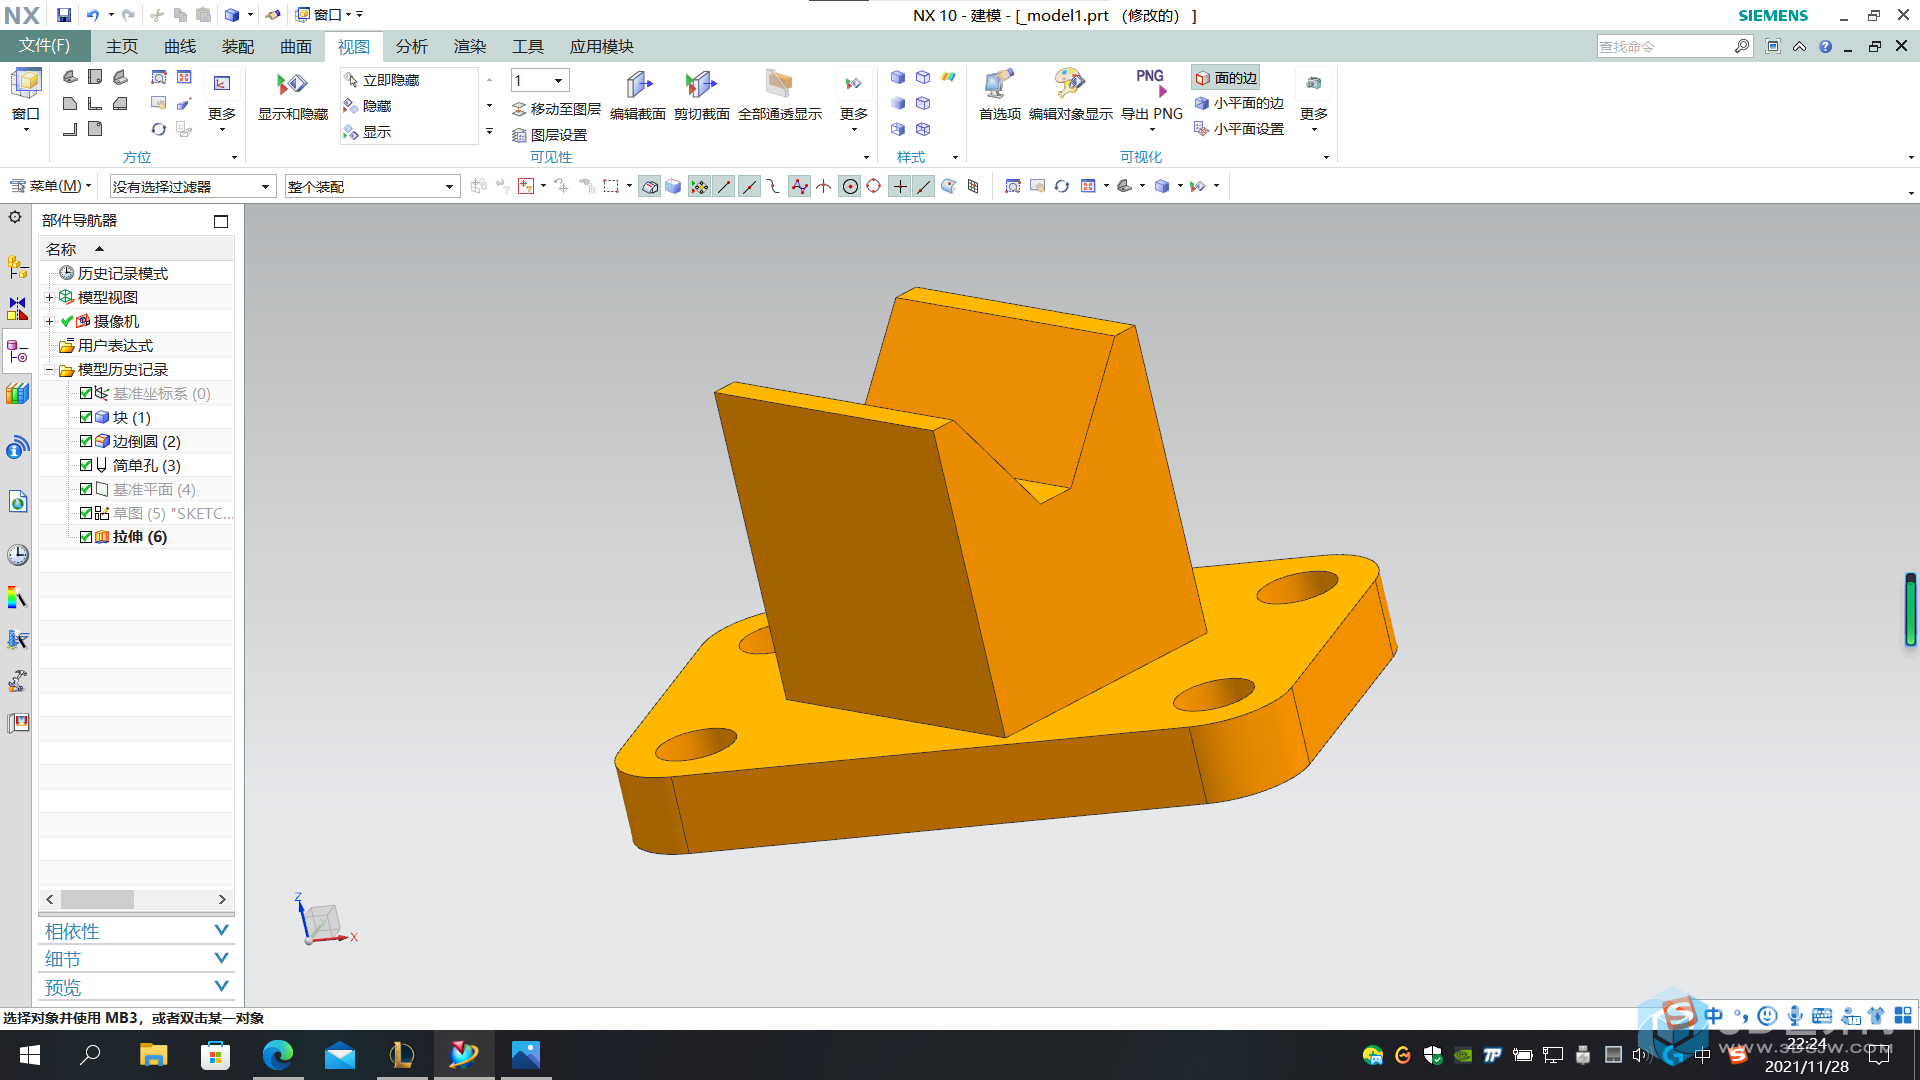Open layer number dropdown showing 1

(x=539, y=80)
